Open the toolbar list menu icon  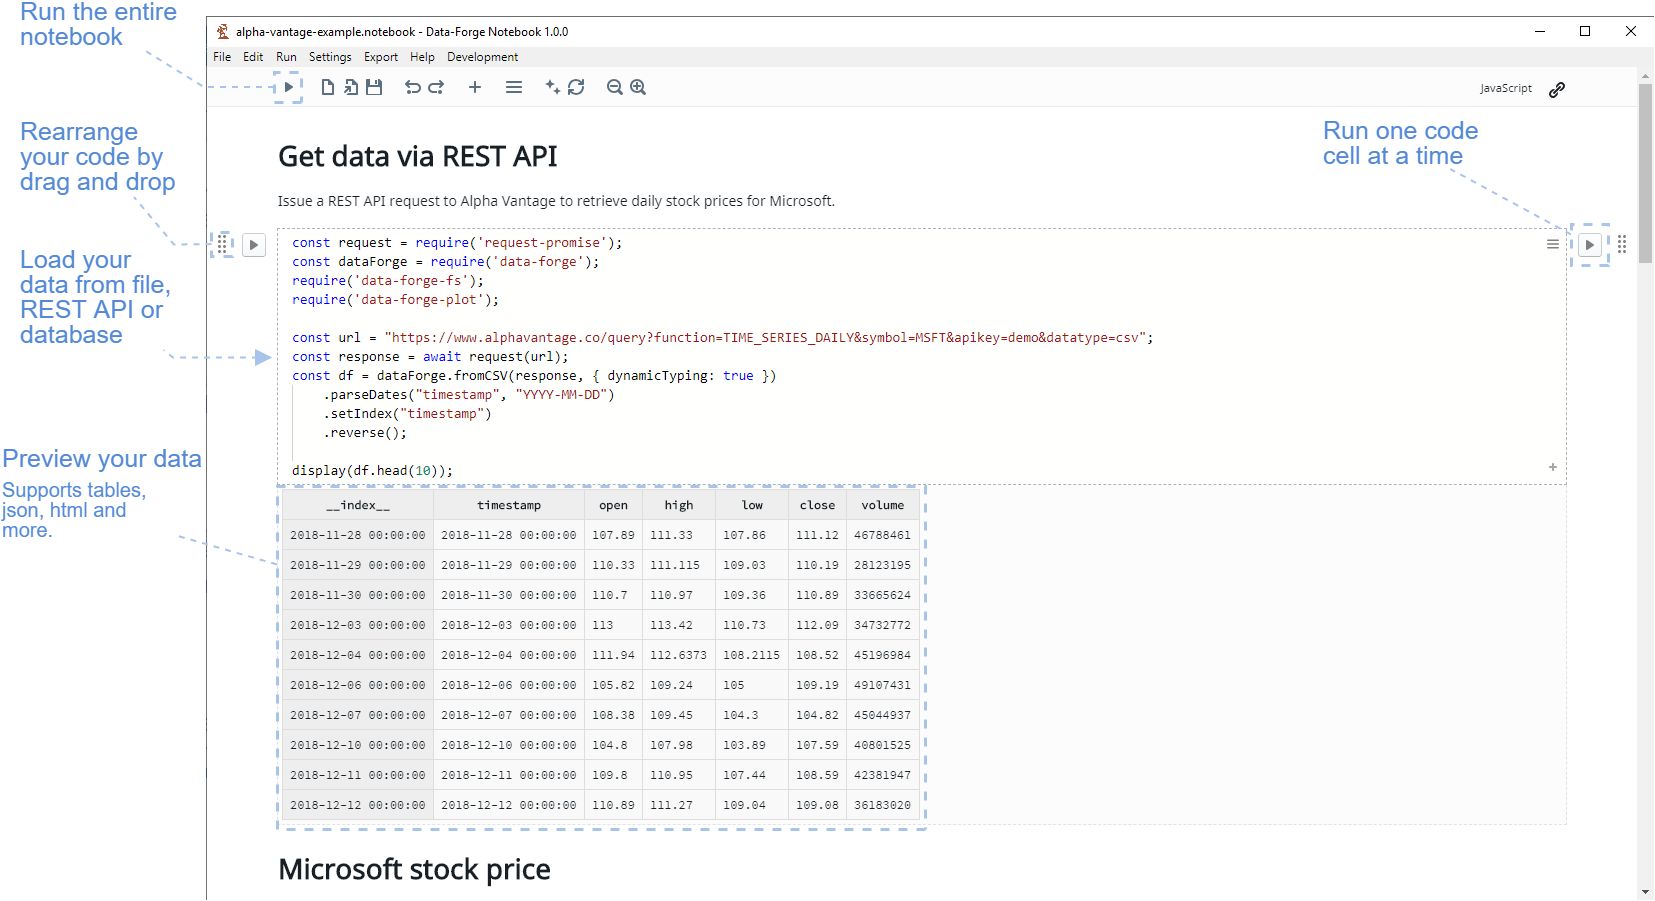point(514,88)
